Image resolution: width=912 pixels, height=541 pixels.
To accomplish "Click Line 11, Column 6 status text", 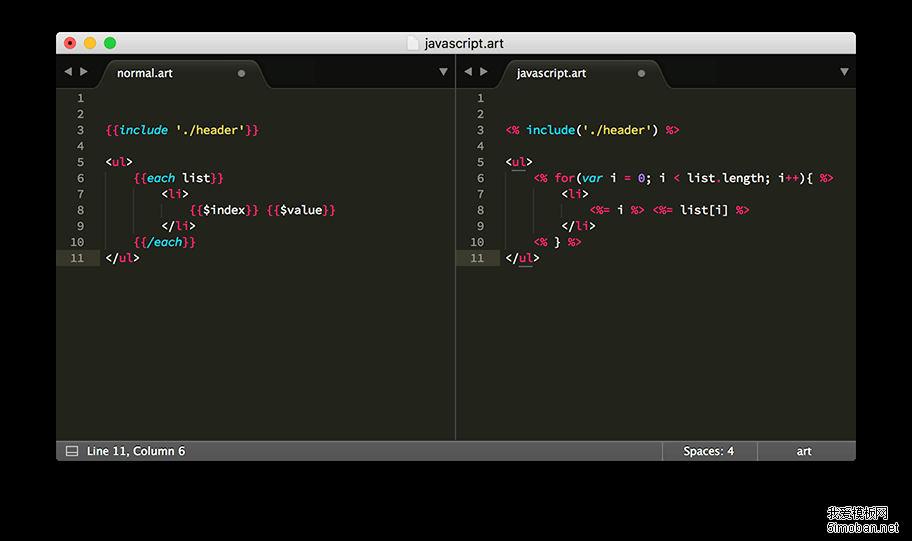I will [136, 451].
